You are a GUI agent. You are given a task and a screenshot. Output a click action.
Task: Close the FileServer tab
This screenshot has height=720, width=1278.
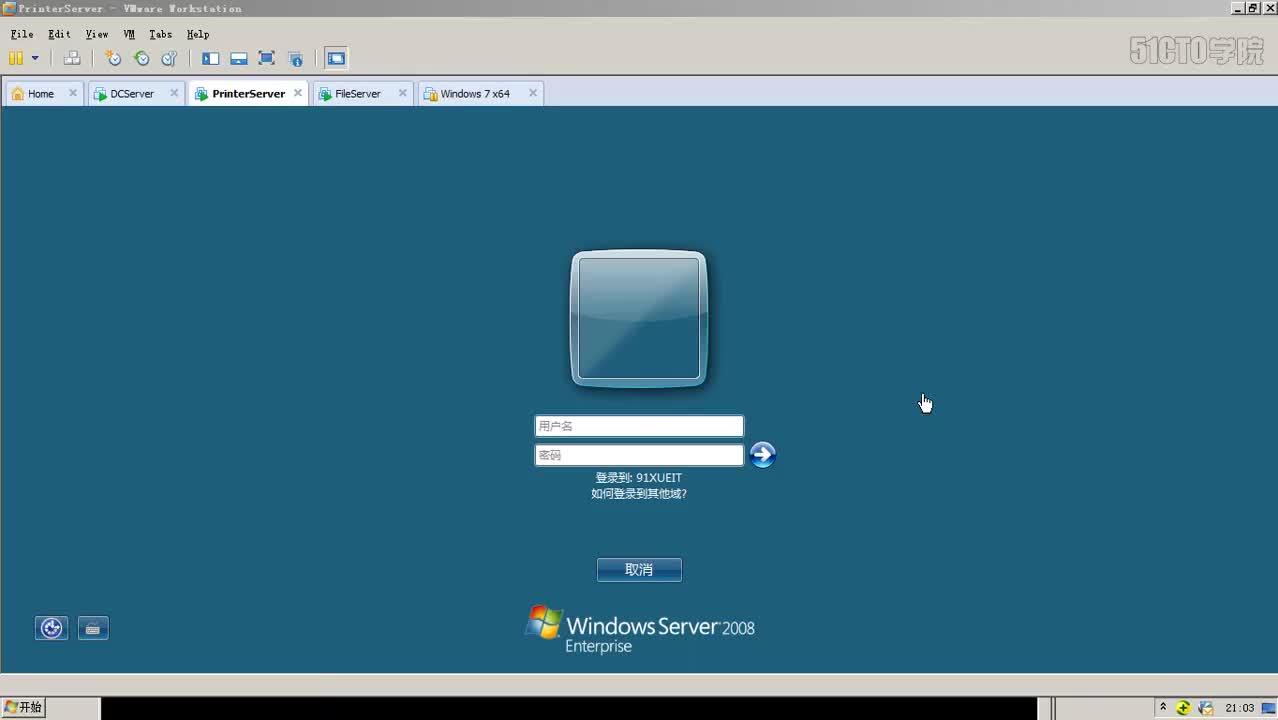[x=403, y=93]
